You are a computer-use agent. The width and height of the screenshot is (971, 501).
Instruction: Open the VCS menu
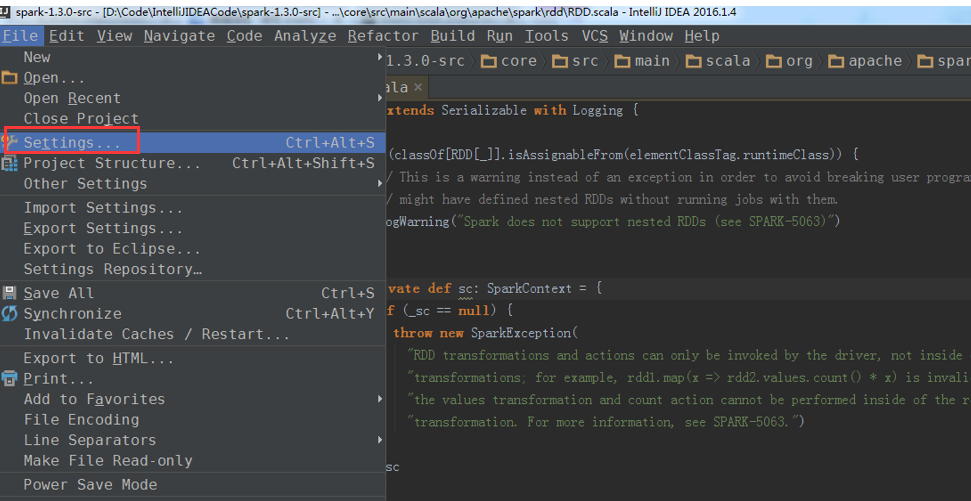[x=594, y=36]
